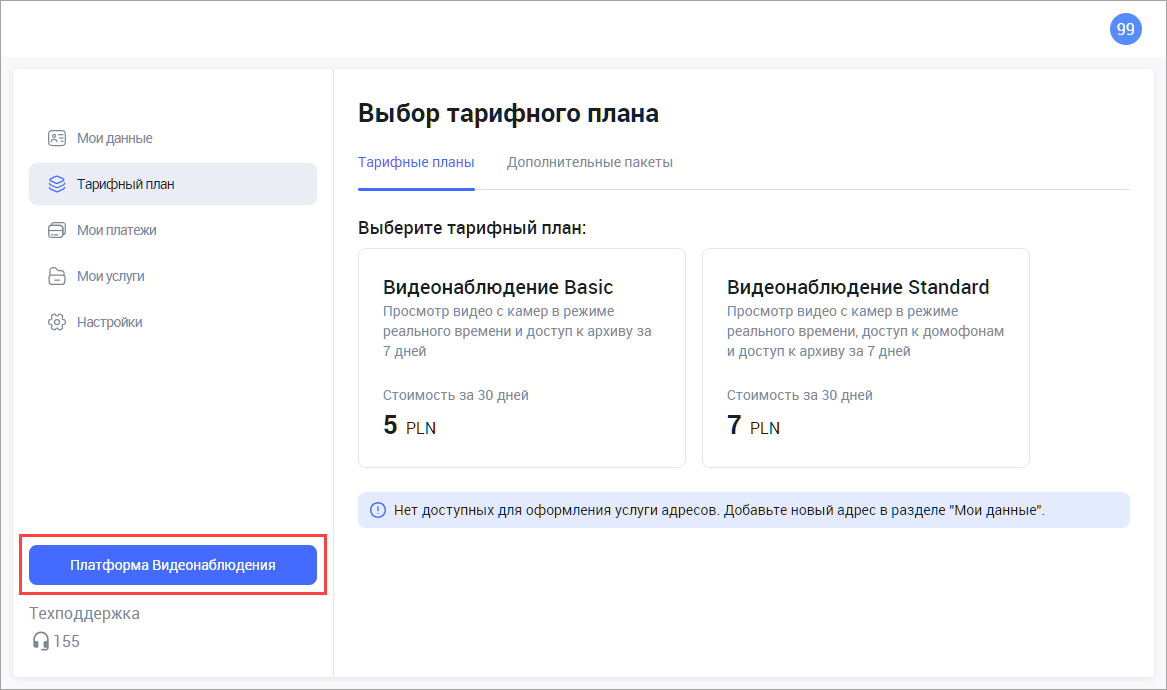The image size is (1167, 690).
Task: Go to the Мои платежи page
Action: [x=117, y=230]
